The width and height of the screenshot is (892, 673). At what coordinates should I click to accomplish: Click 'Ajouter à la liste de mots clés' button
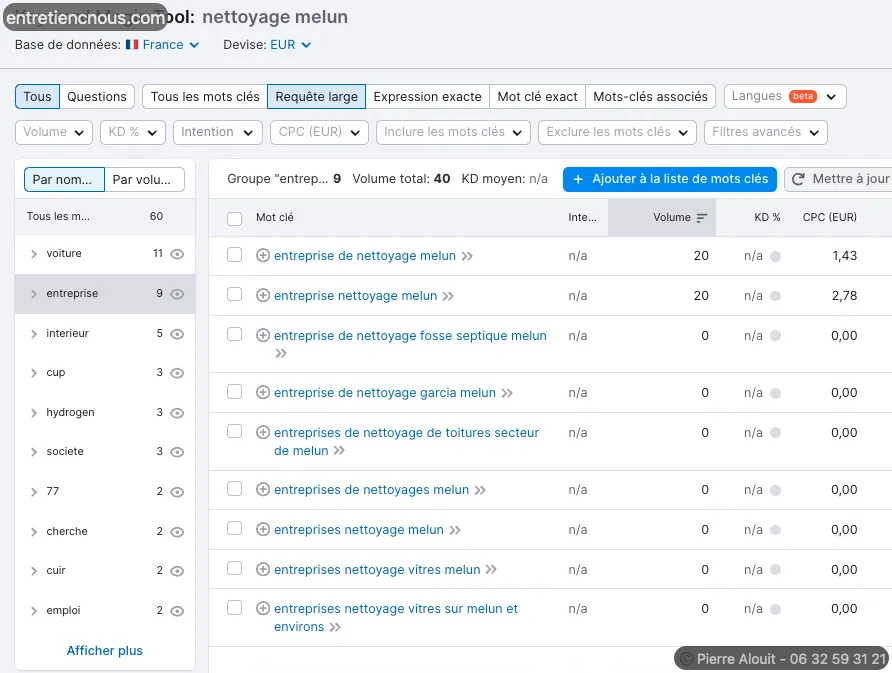point(670,179)
